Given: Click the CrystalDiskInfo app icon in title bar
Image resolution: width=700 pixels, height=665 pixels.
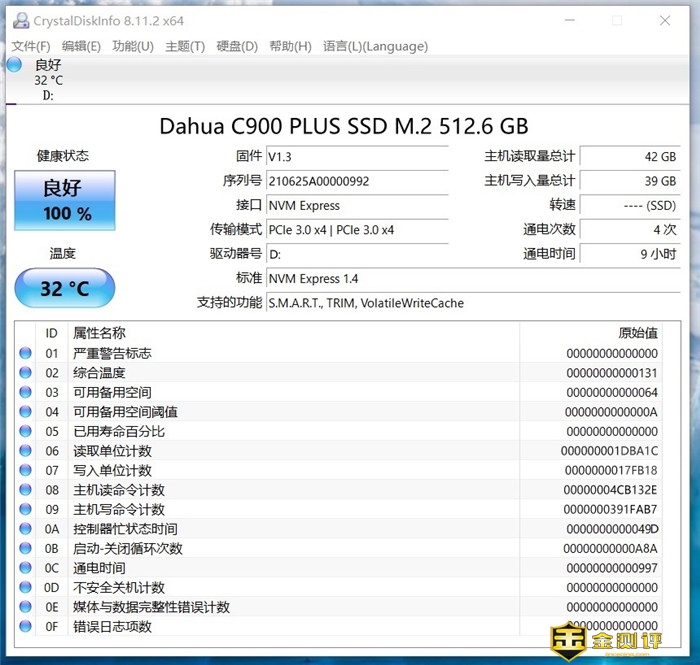Looking at the screenshot, I should (x=19, y=20).
